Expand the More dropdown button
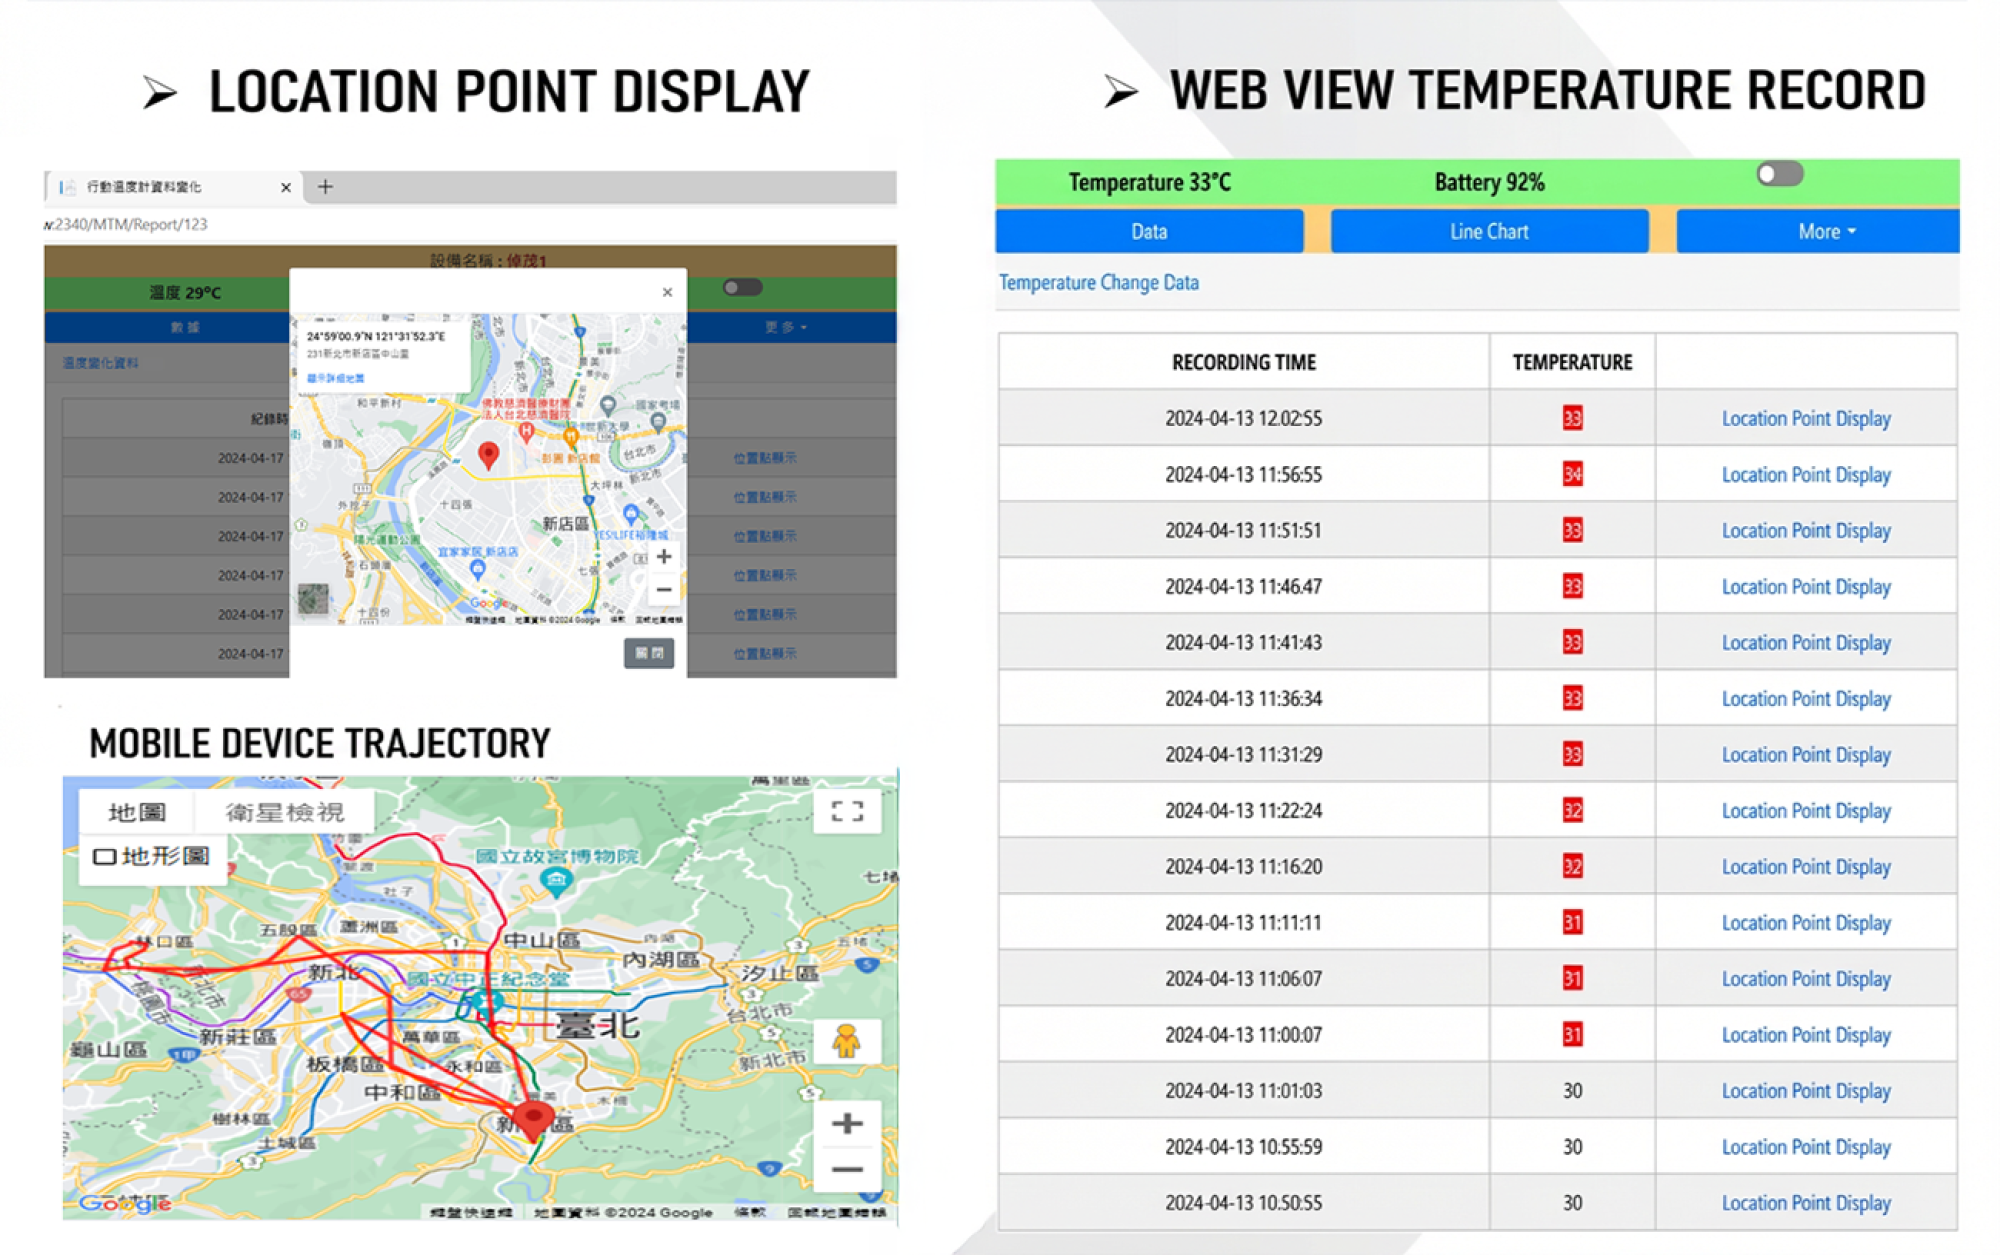2000x1255 pixels. 1825,231
